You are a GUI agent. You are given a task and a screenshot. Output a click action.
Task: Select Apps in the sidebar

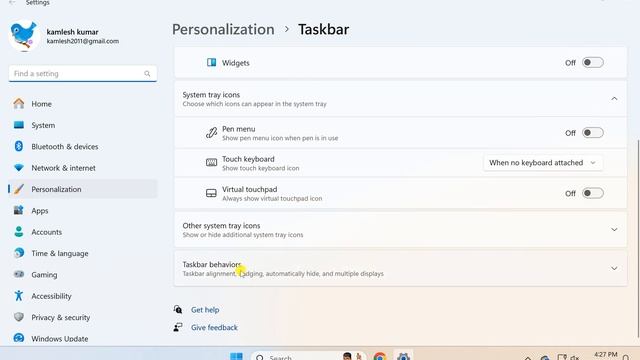coord(82,211)
